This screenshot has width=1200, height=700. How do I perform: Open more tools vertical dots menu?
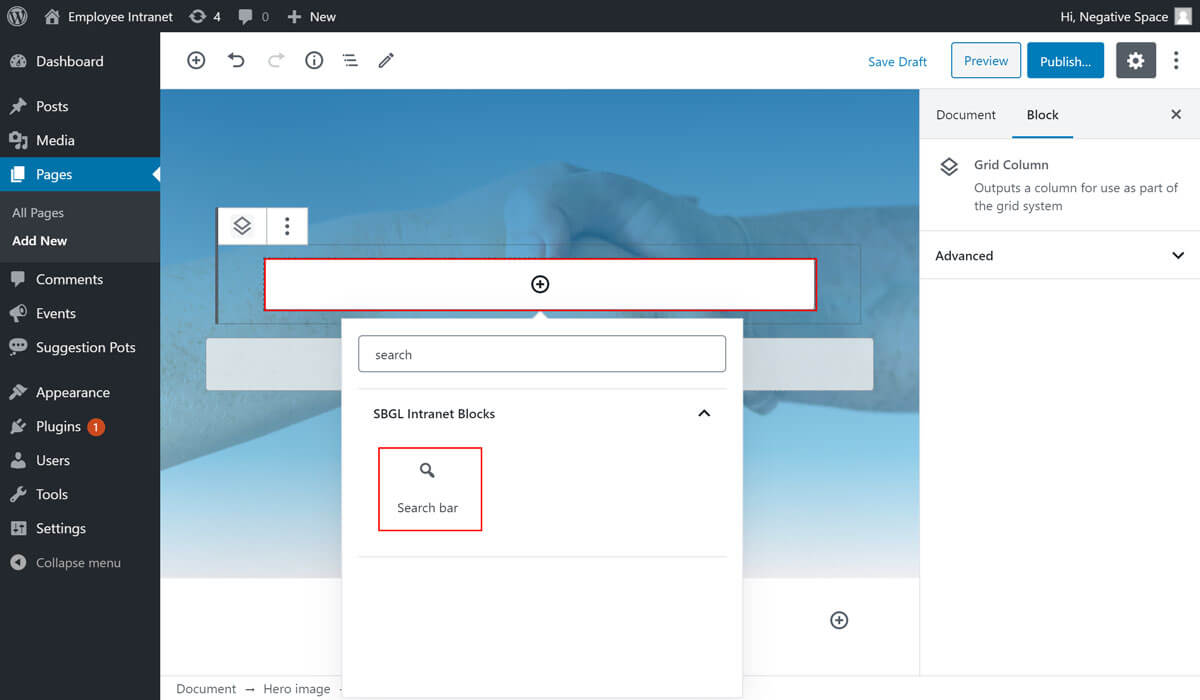point(1176,61)
